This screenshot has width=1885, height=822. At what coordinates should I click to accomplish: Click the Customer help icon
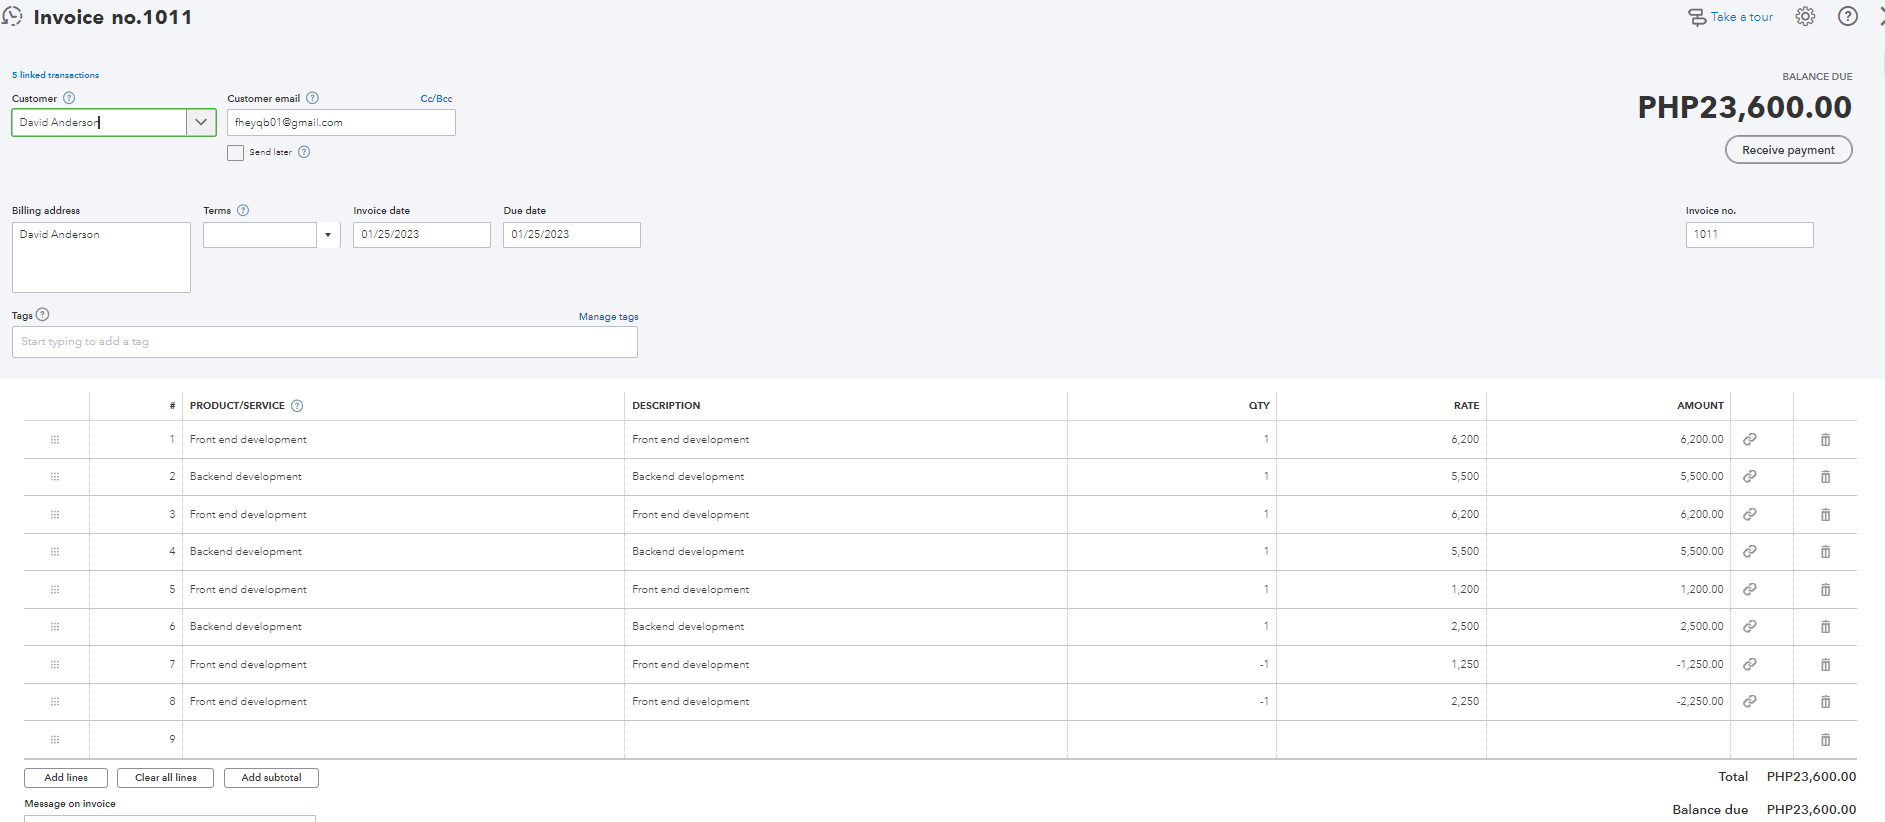(x=69, y=98)
